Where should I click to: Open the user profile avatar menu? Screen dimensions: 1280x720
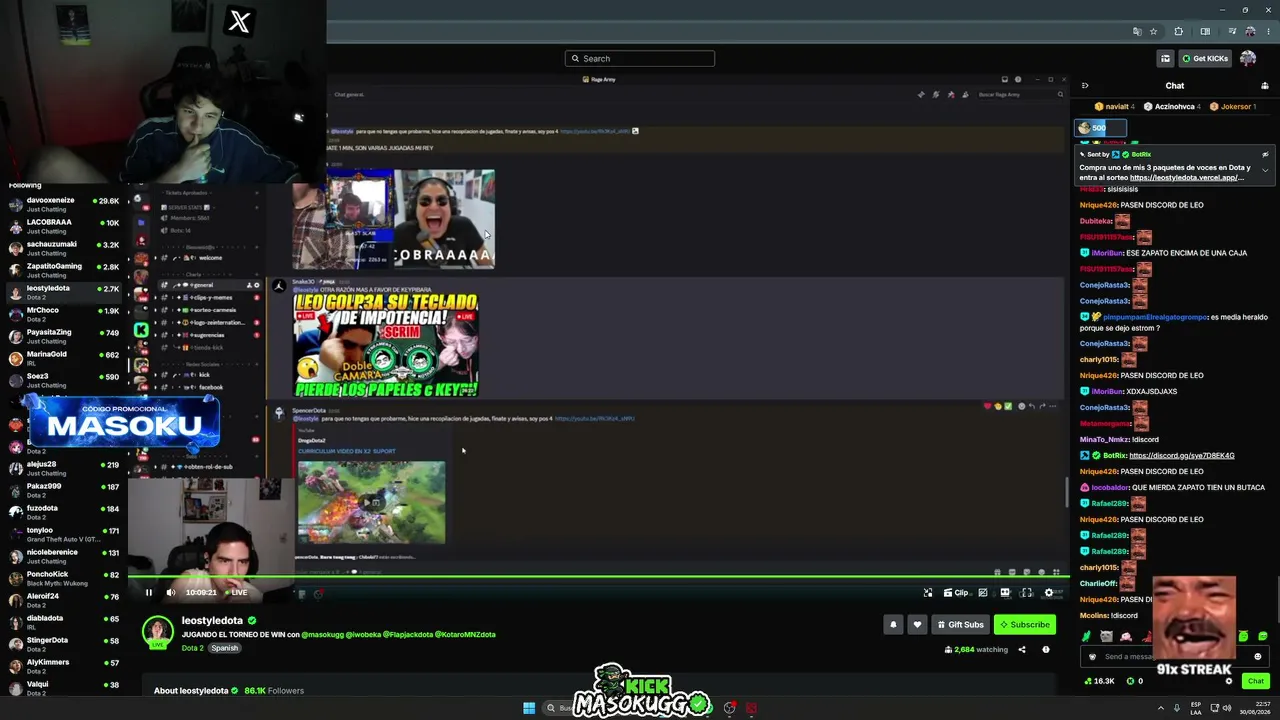(1248, 58)
